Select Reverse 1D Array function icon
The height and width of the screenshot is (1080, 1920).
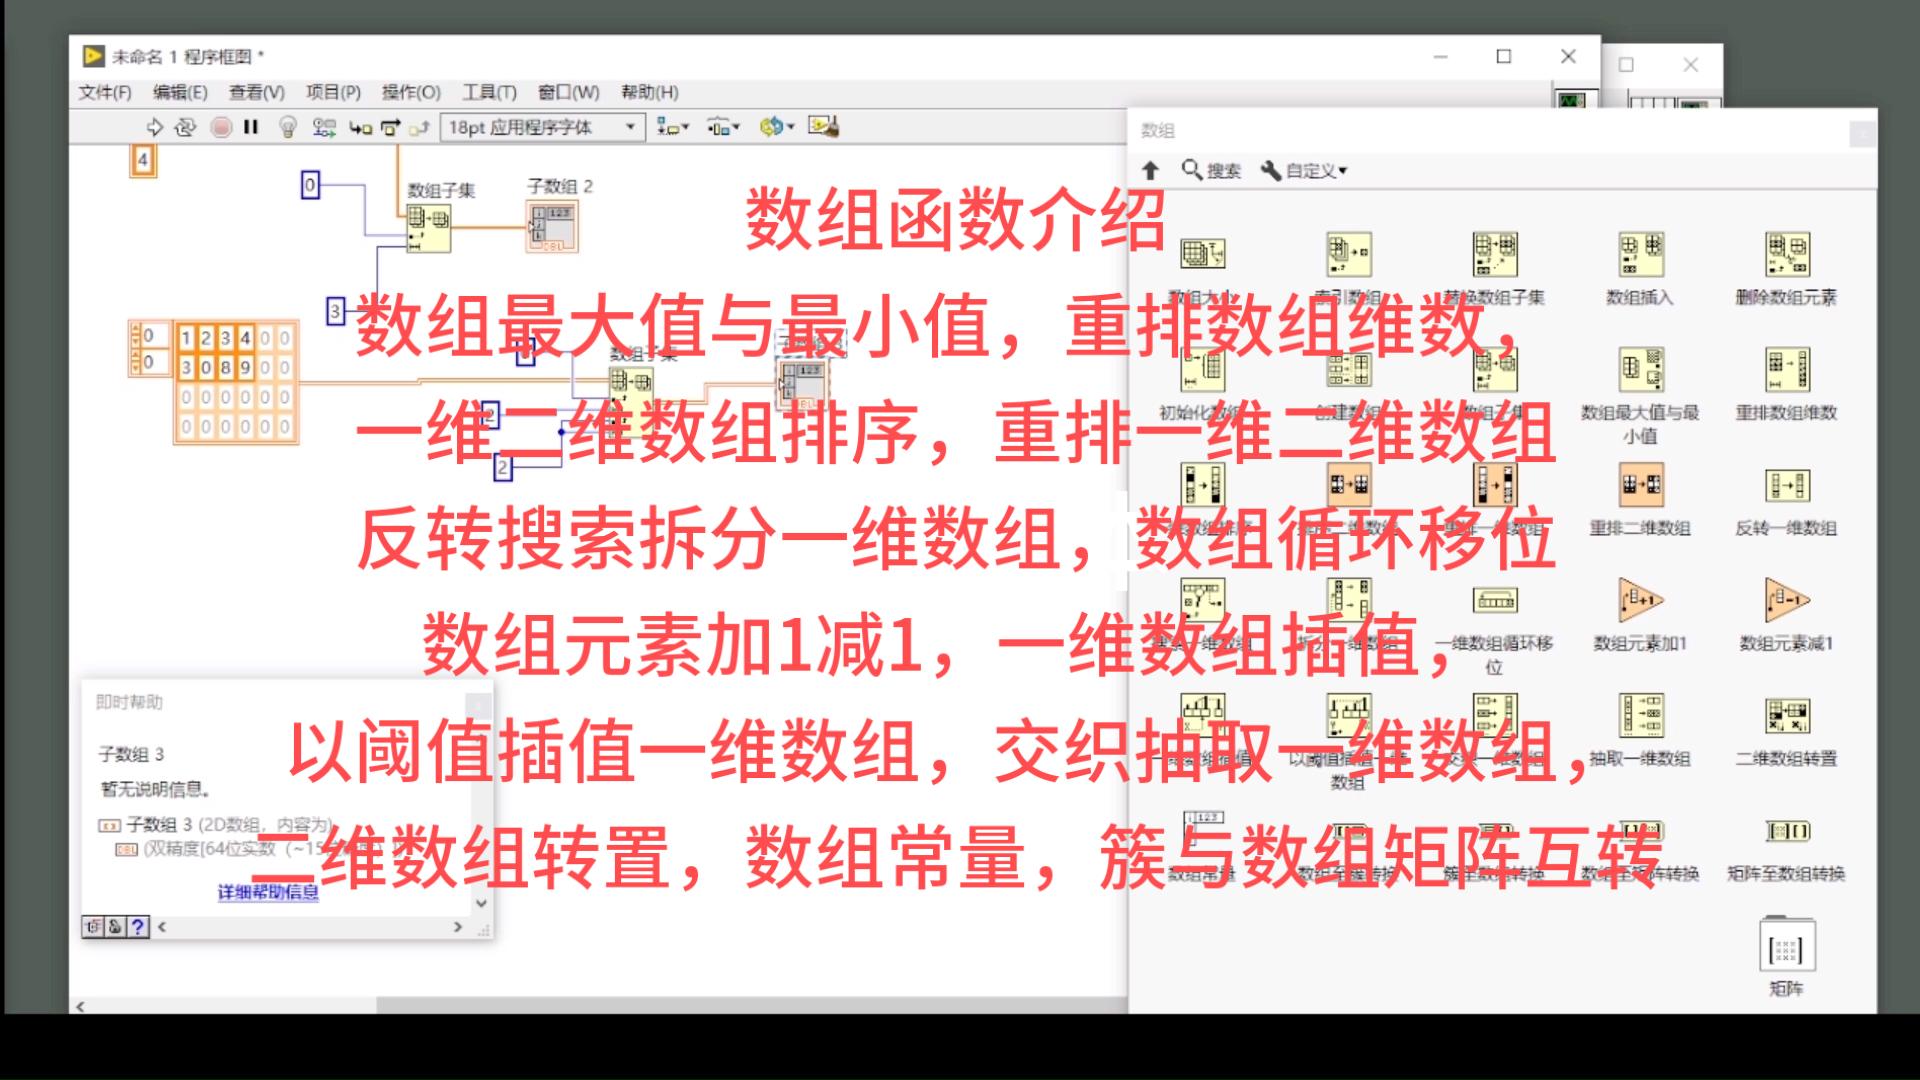[1786, 487]
